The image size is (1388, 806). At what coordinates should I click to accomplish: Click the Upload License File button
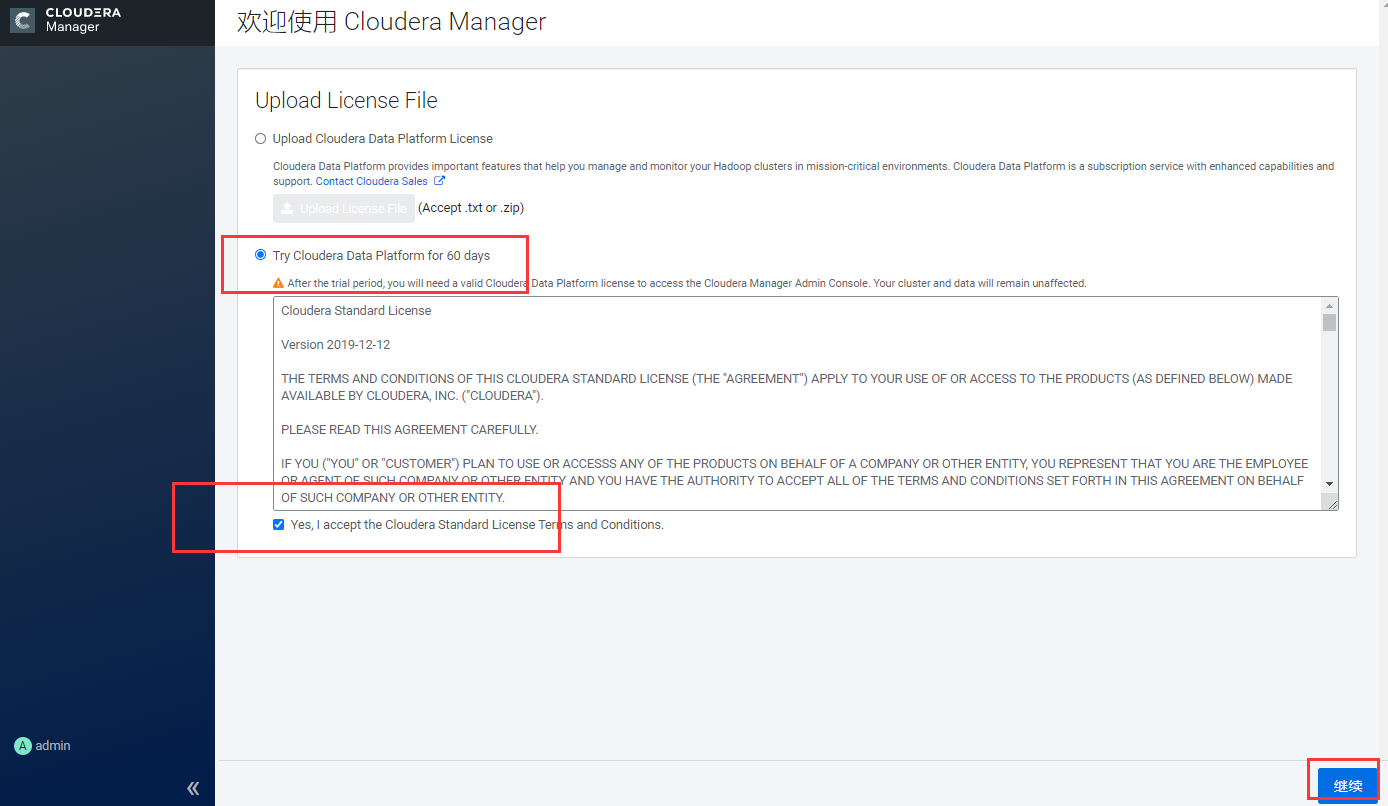(344, 208)
